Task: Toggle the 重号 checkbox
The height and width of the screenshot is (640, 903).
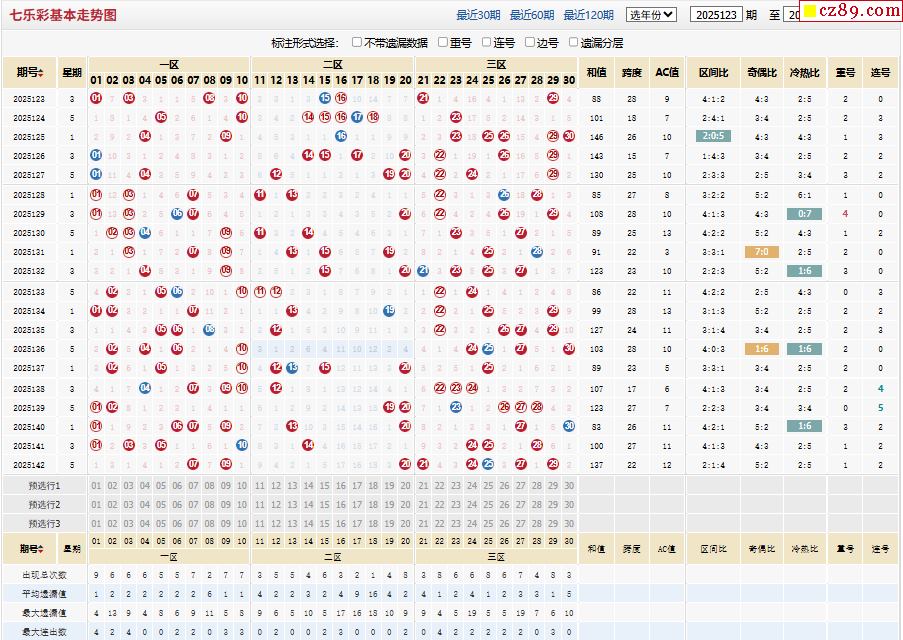Action: pyautogui.click(x=443, y=42)
